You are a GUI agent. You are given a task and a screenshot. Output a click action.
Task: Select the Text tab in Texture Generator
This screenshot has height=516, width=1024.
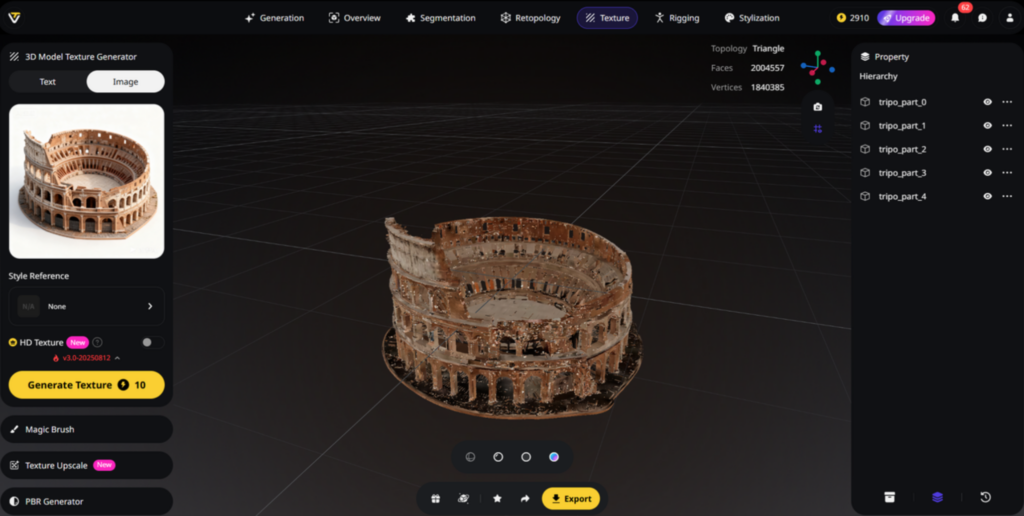[x=48, y=82]
